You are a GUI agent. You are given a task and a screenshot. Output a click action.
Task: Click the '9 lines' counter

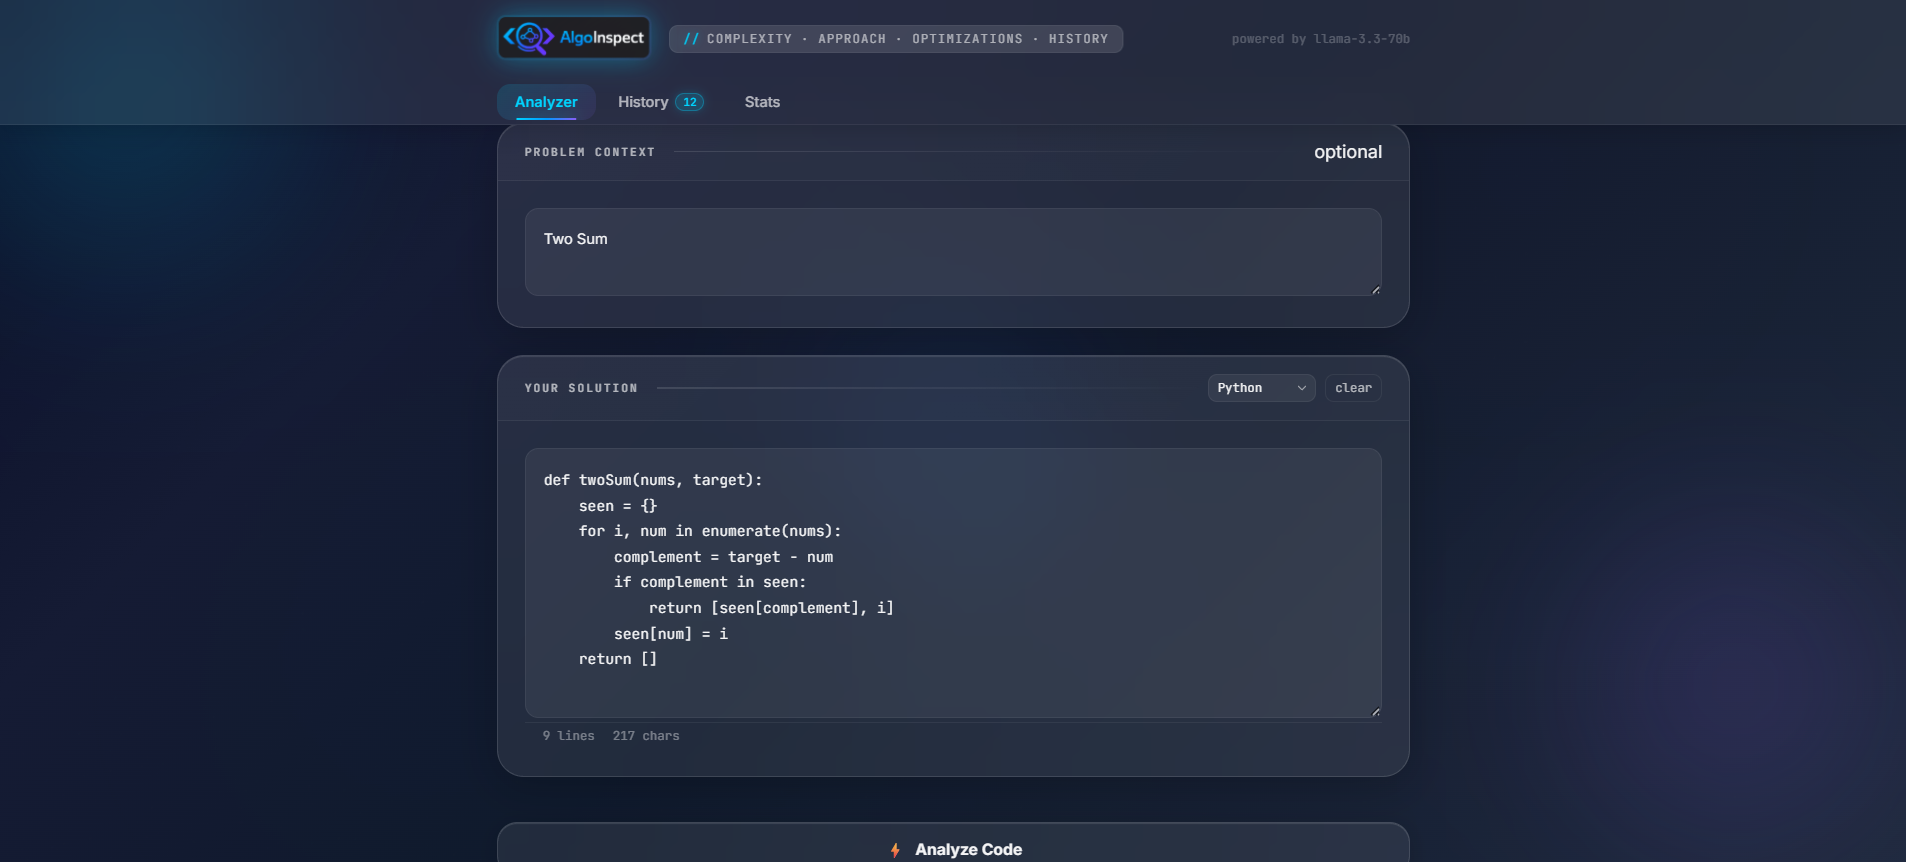(568, 736)
